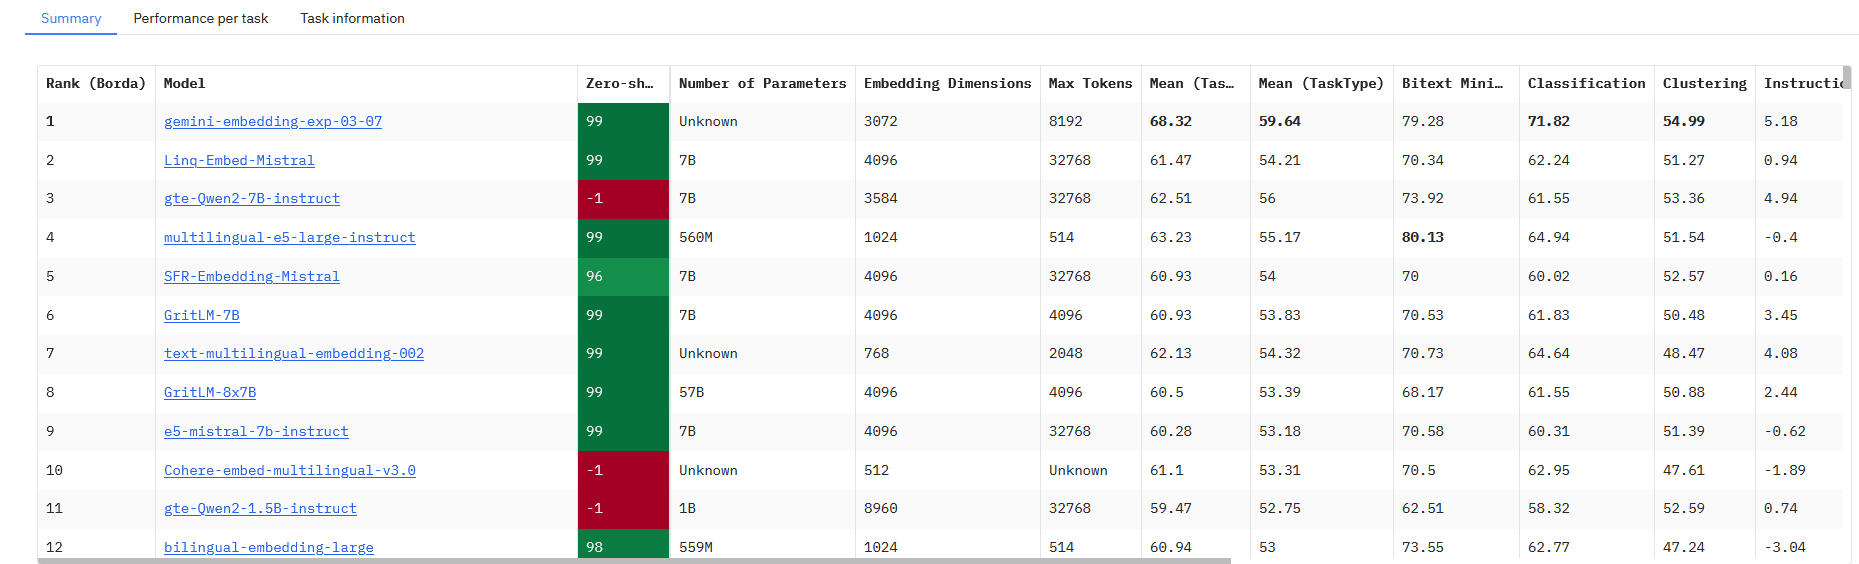Sort by Embedding Dimensions header
This screenshot has height=564, width=1859.
pyautogui.click(x=947, y=84)
